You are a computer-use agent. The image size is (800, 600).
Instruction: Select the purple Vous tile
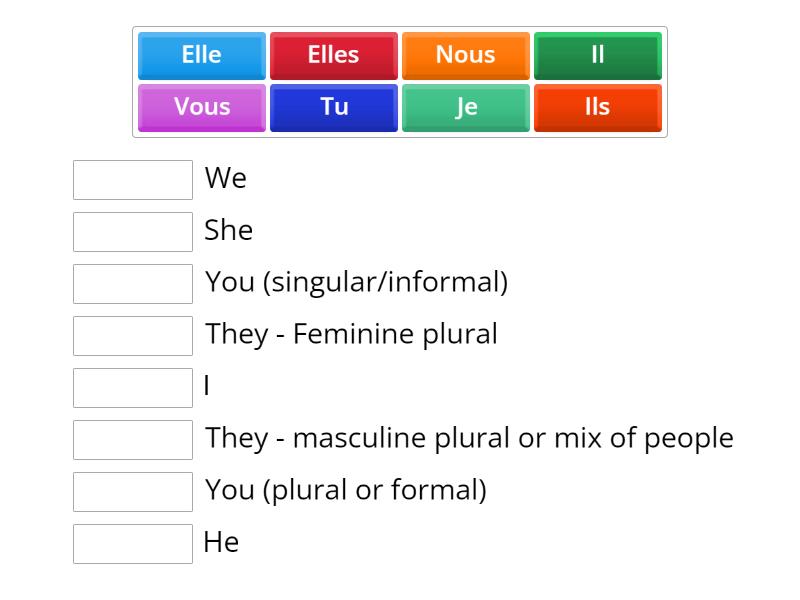coord(200,107)
